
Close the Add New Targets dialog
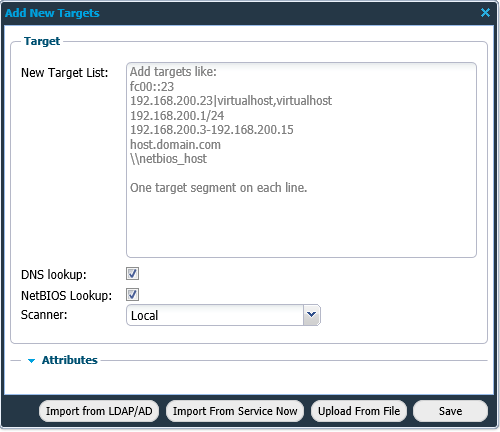coord(485,13)
